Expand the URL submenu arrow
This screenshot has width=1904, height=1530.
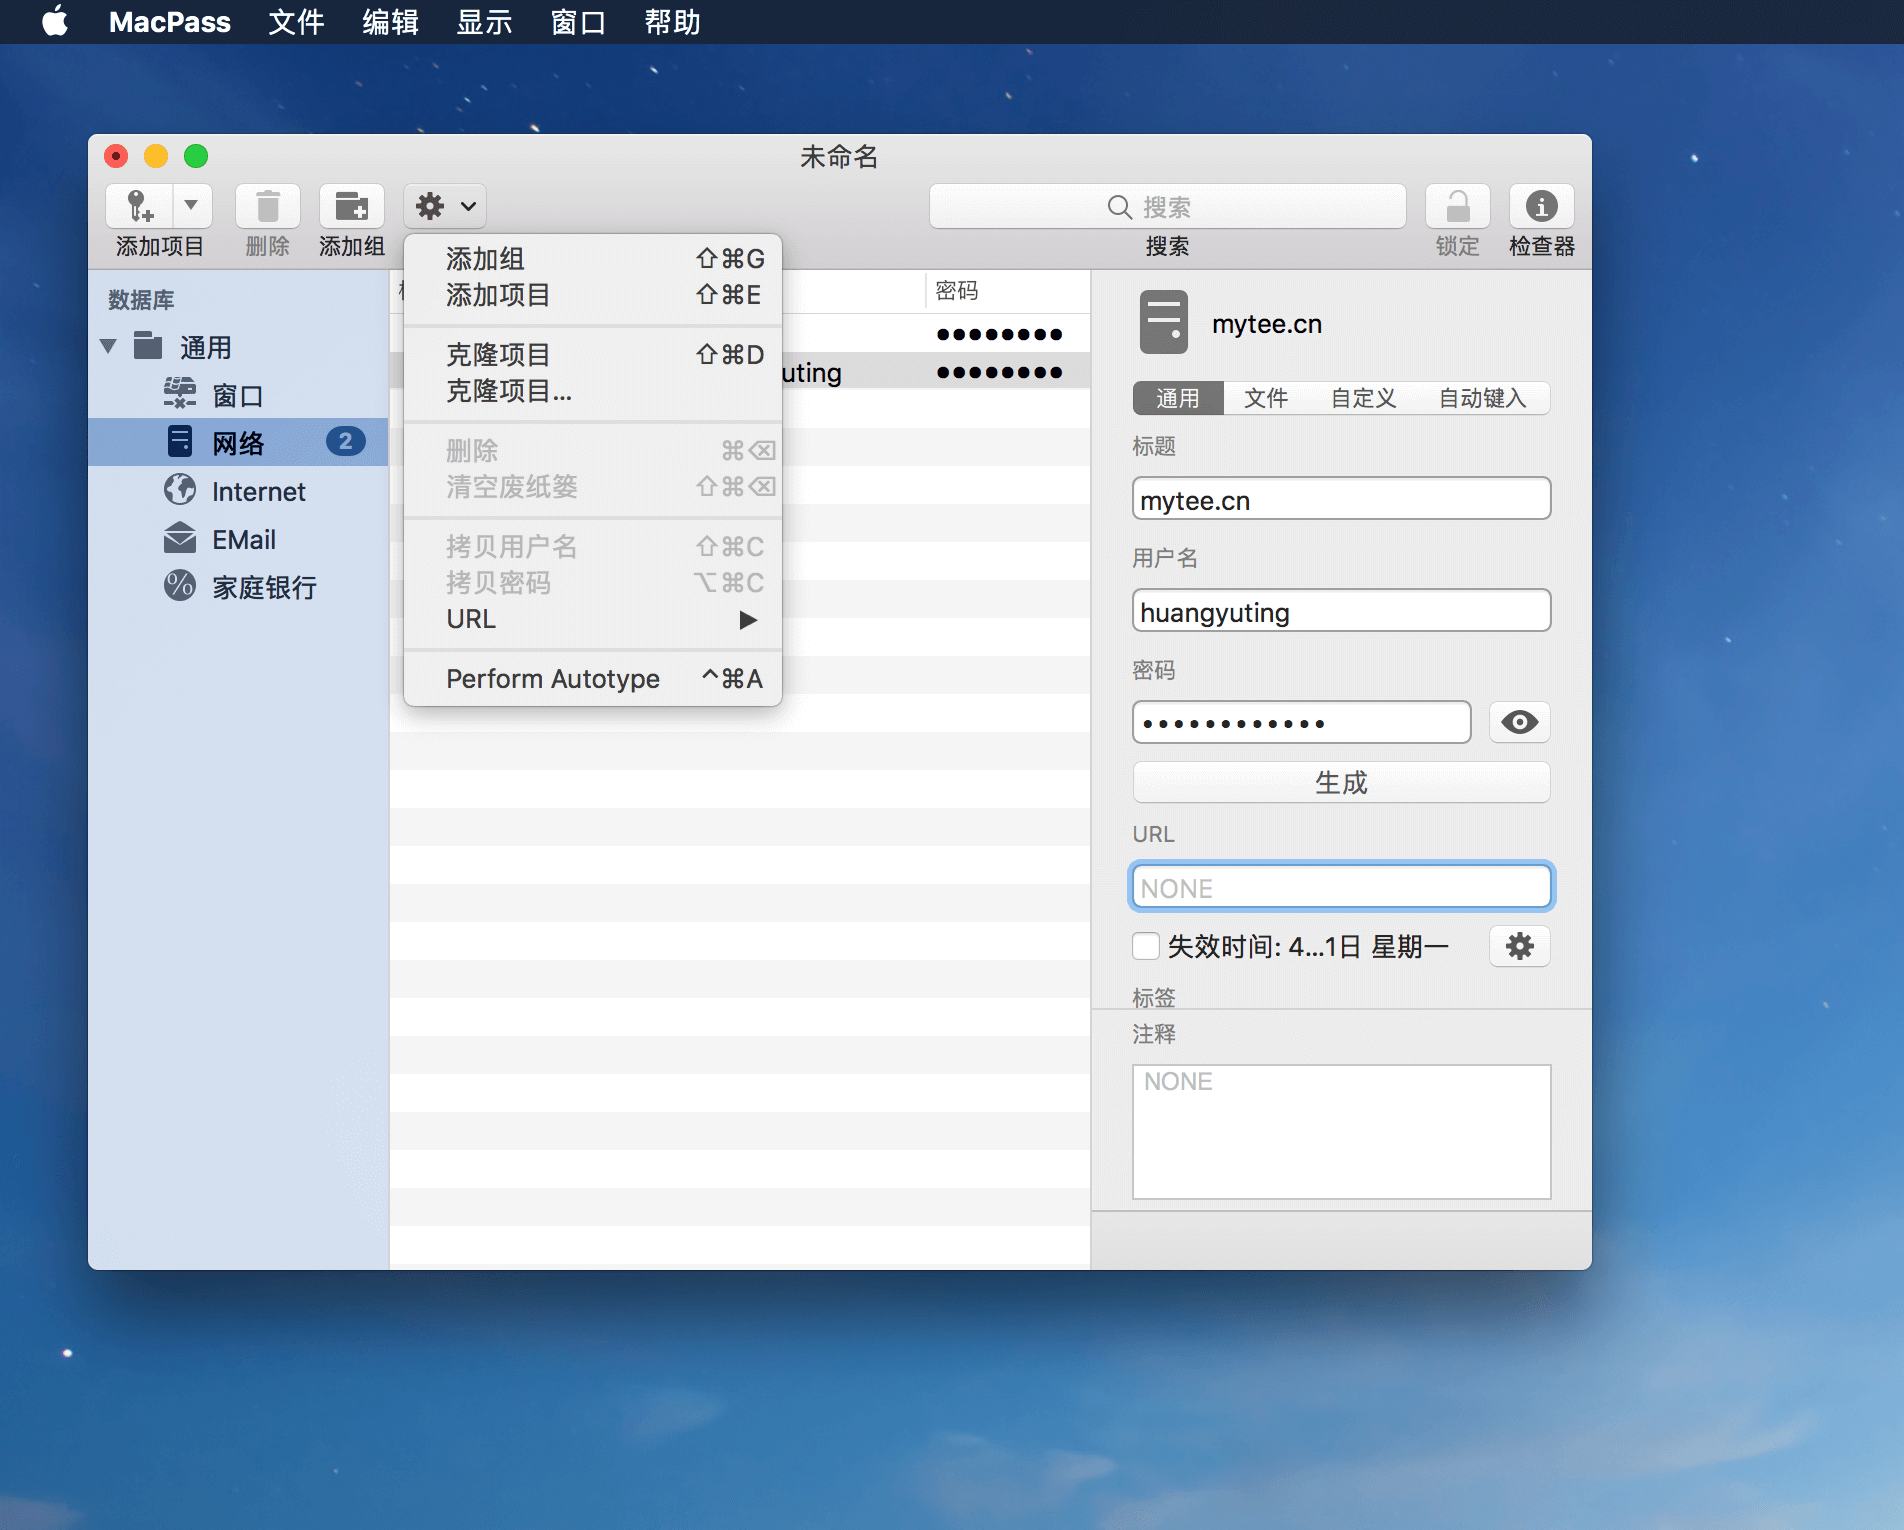[747, 619]
